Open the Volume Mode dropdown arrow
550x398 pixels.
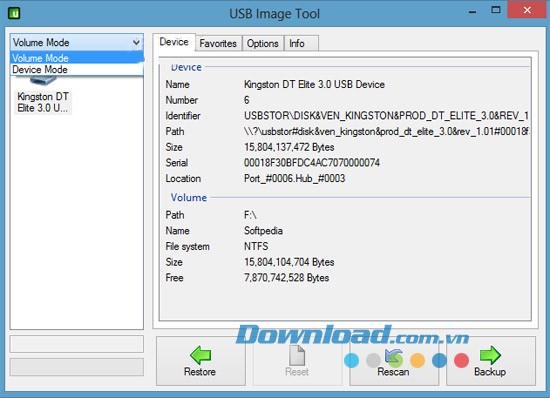[x=136, y=42]
